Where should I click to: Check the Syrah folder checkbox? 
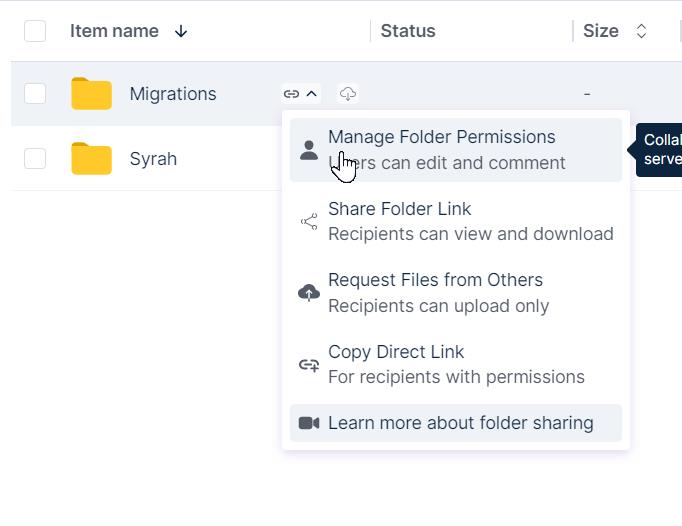(35, 158)
